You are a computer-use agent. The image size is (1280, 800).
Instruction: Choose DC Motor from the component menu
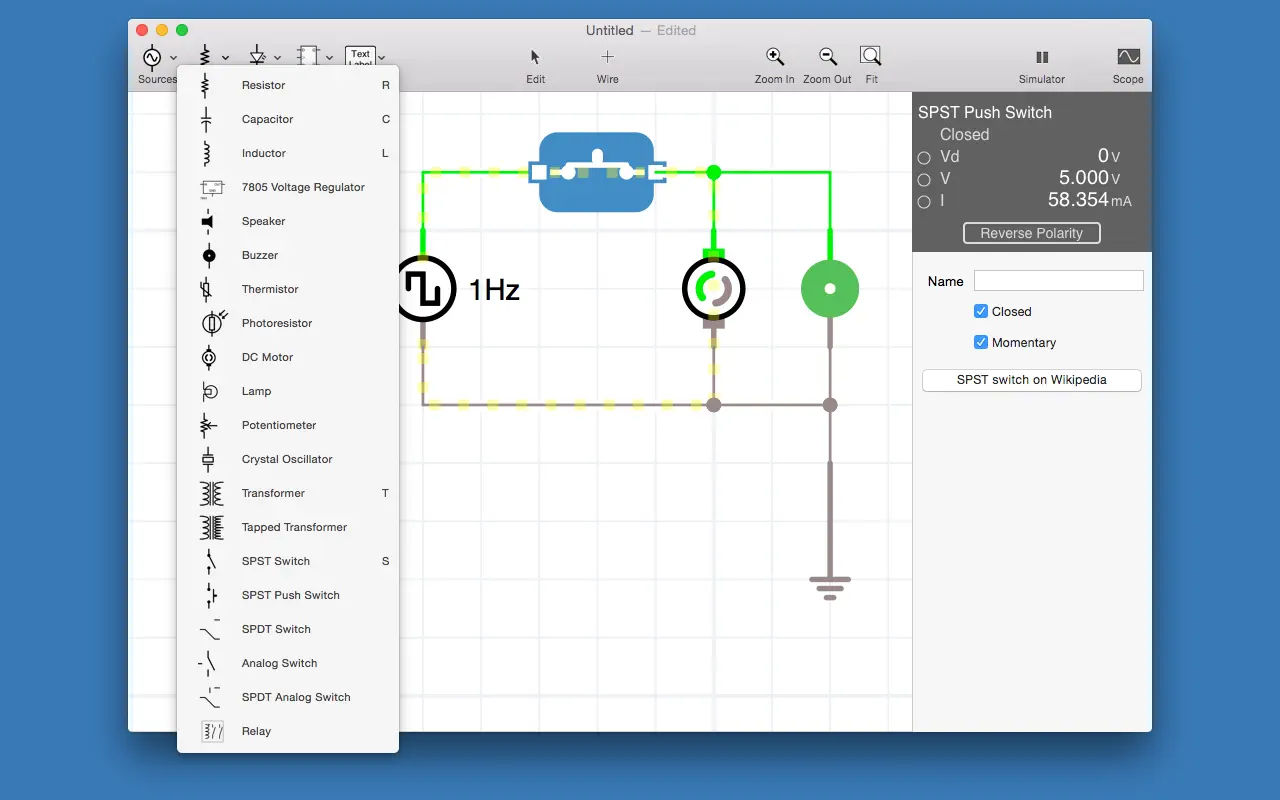[267, 357]
